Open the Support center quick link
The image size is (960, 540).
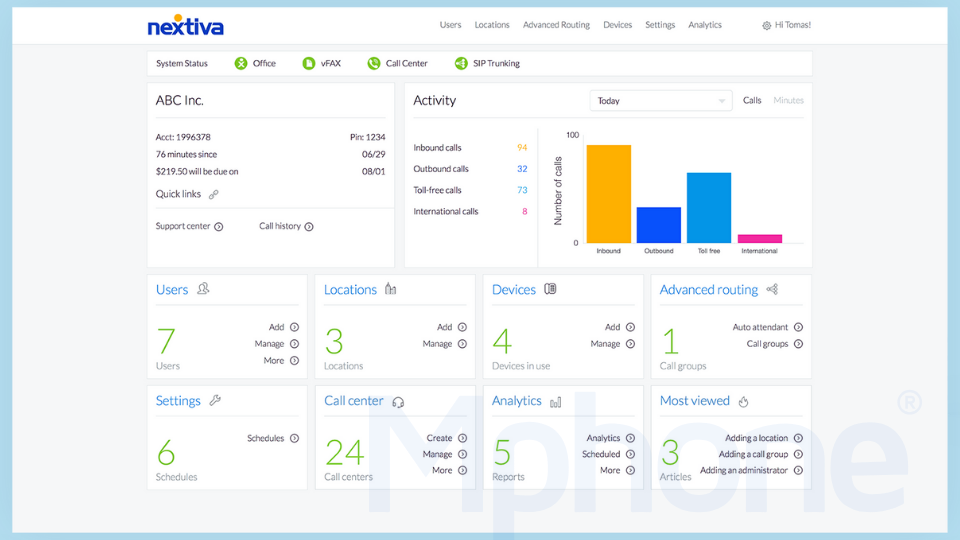[x=189, y=226]
